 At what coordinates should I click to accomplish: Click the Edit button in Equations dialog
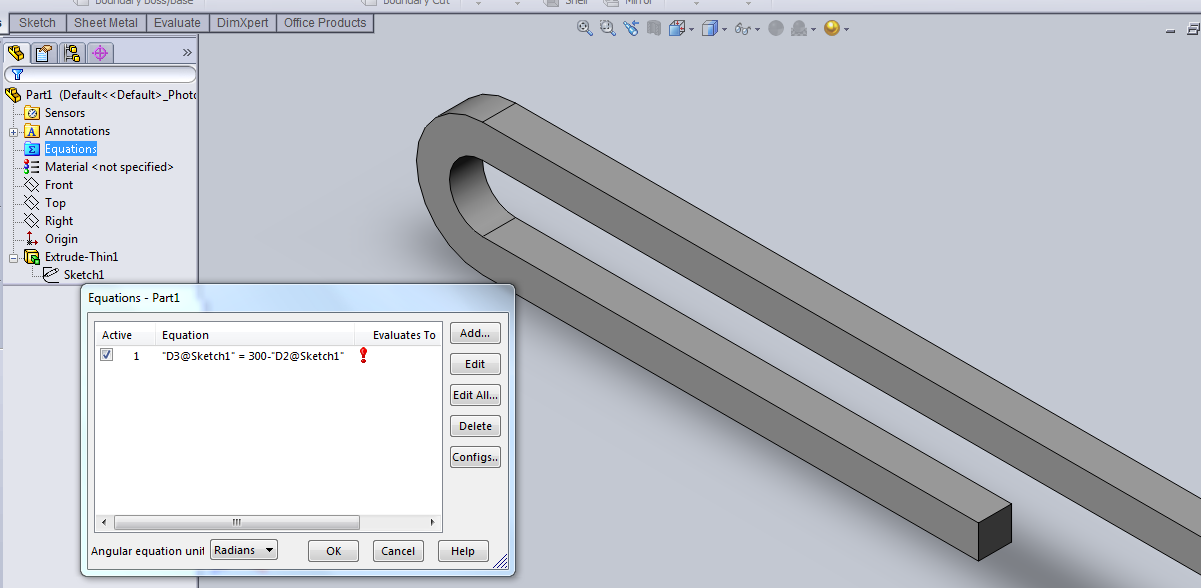coord(475,364)
